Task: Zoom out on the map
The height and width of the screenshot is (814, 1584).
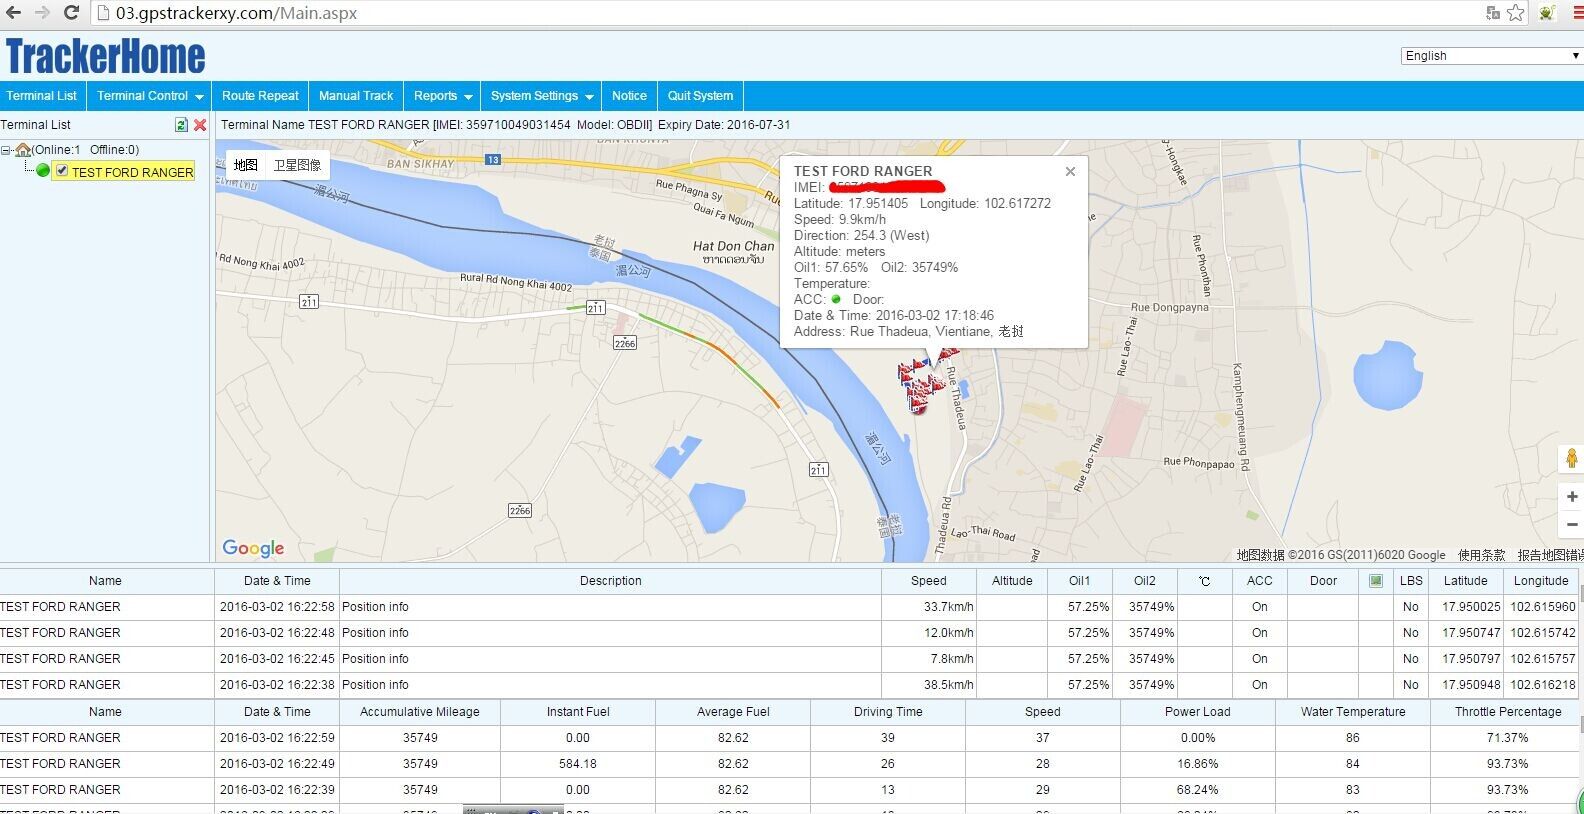Action: (x=1572, y=524)
